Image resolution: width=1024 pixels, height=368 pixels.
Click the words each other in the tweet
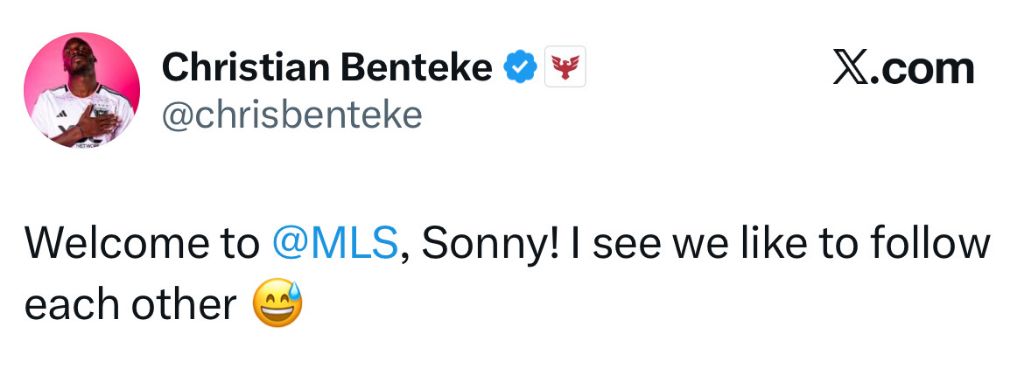131,305
